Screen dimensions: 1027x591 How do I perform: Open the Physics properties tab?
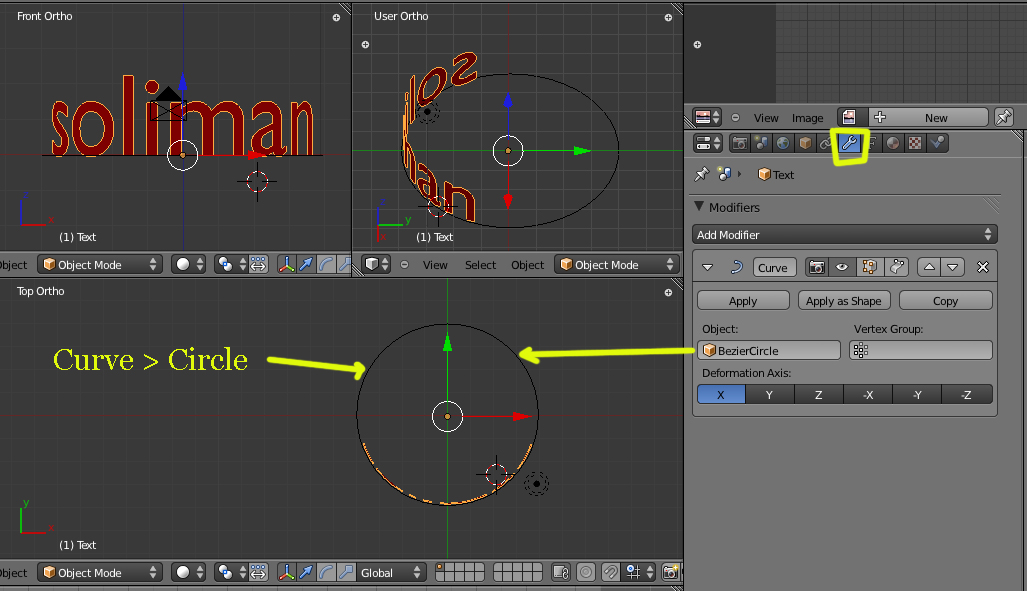pos(937,143)
